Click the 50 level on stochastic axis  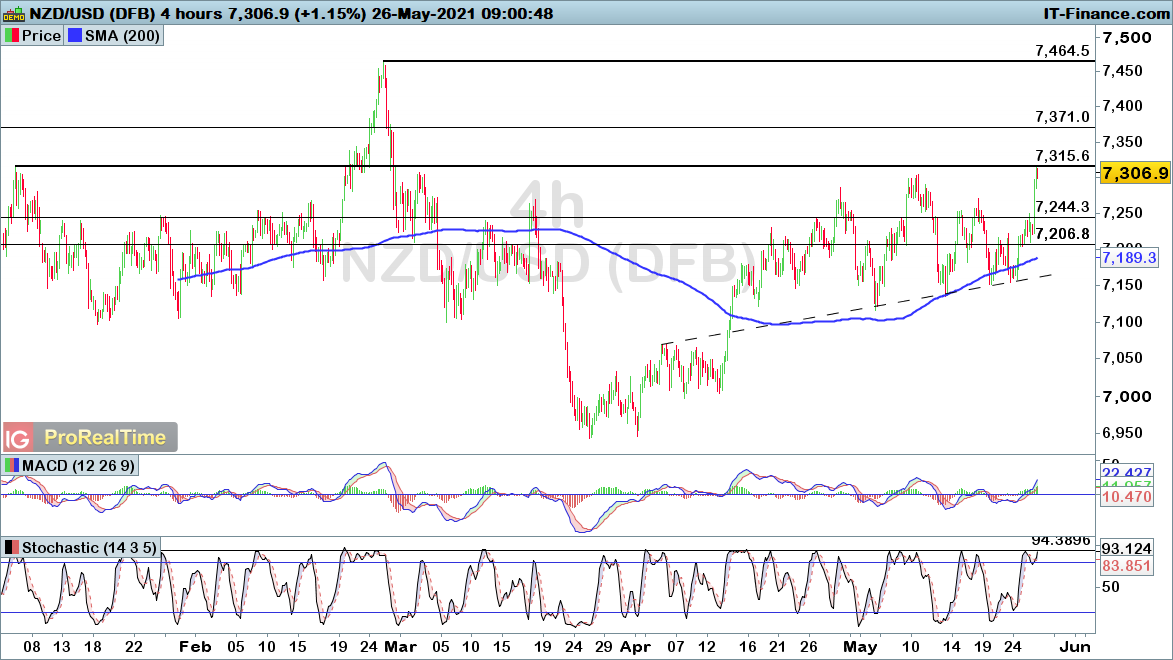(x=1111, y=587)
